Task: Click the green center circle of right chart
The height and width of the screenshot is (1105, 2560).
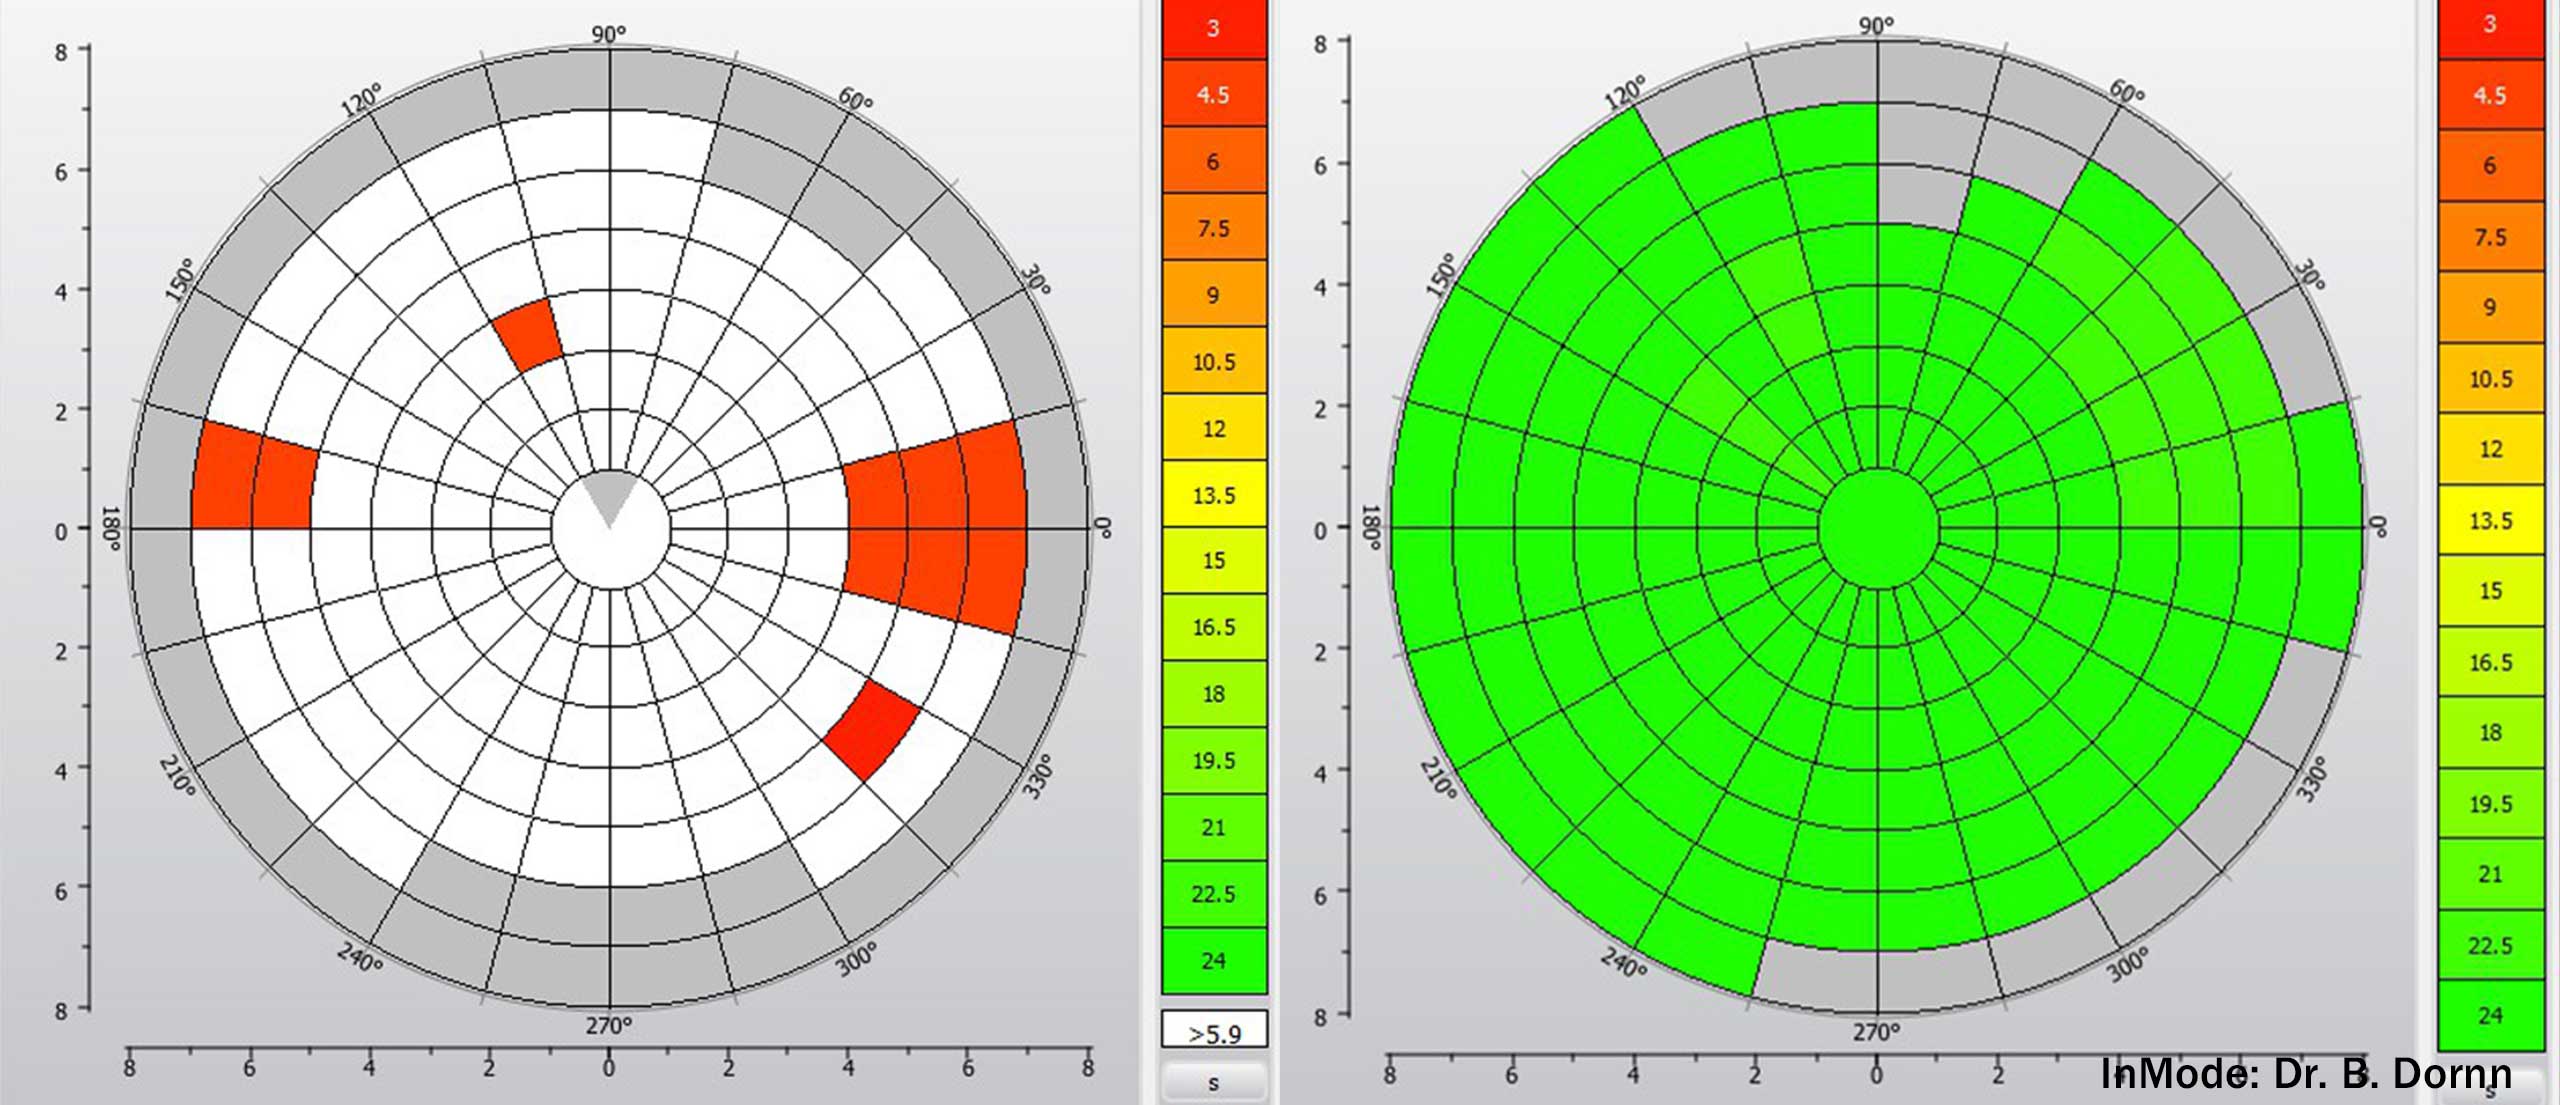Action: [x=1878, y=527]
